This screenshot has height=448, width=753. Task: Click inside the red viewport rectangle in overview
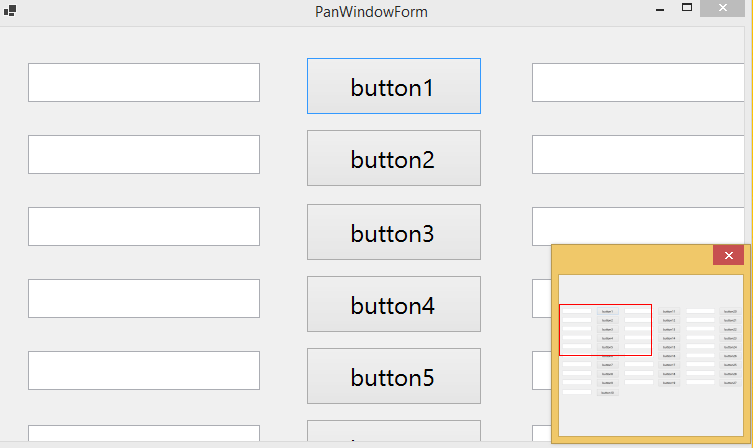[x=605, y=330]
